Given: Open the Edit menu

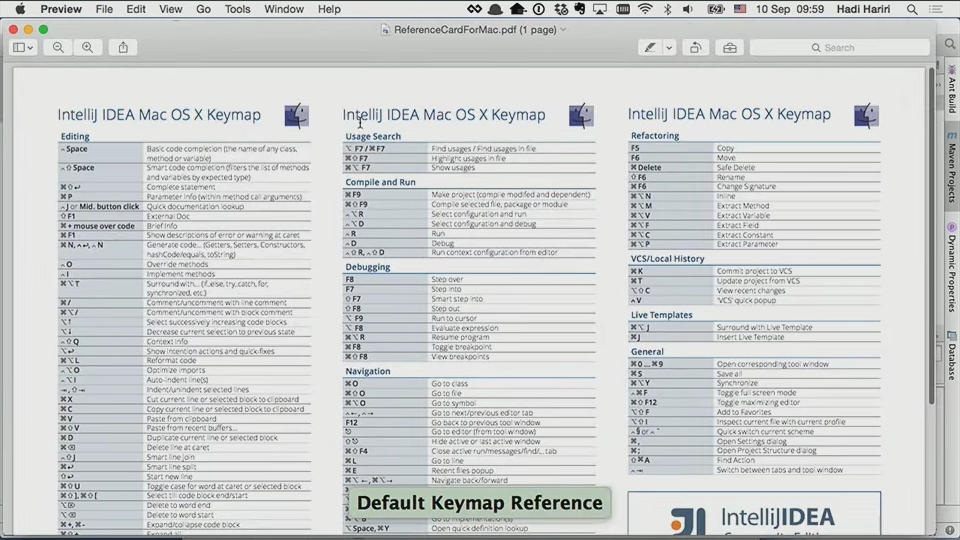Looking at the screenshot, I should tap(136, 9).
